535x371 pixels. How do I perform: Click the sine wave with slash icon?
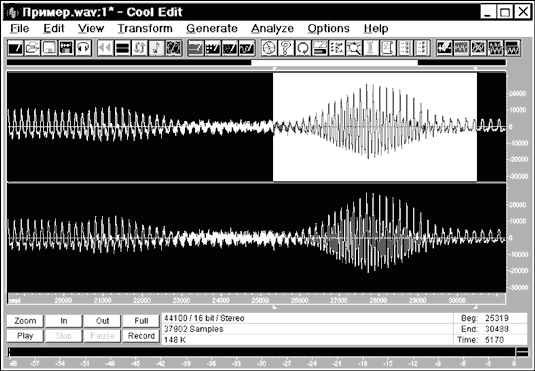pos(247,48)
